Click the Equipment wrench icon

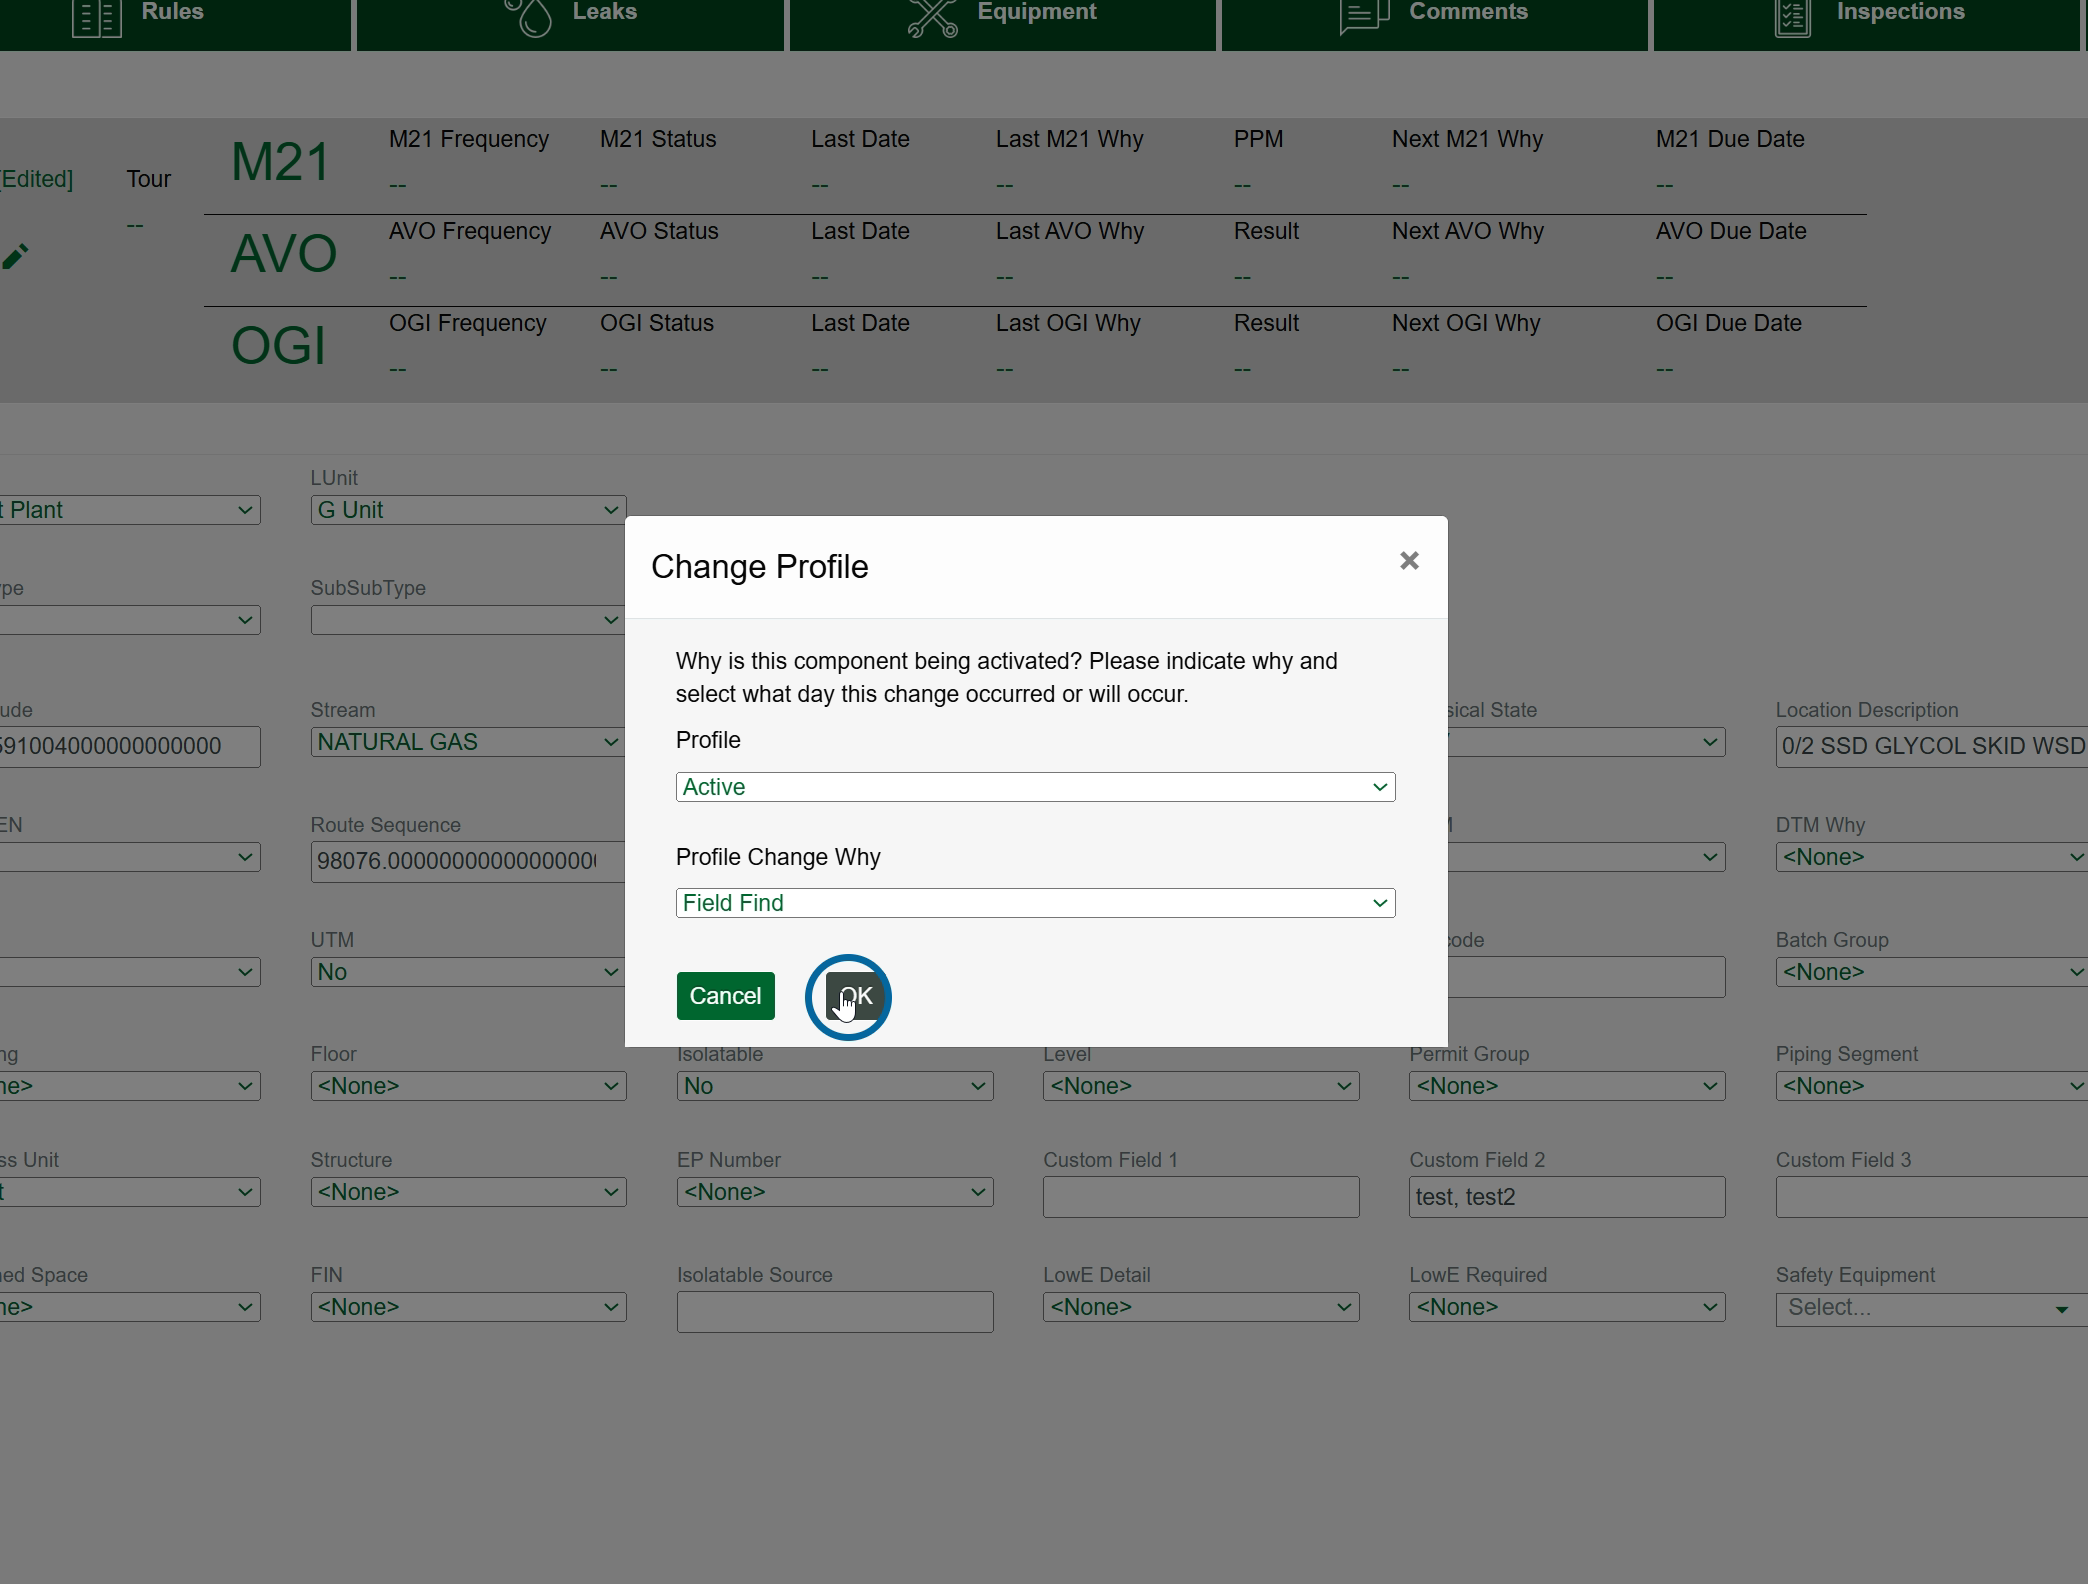coord(933,17)
